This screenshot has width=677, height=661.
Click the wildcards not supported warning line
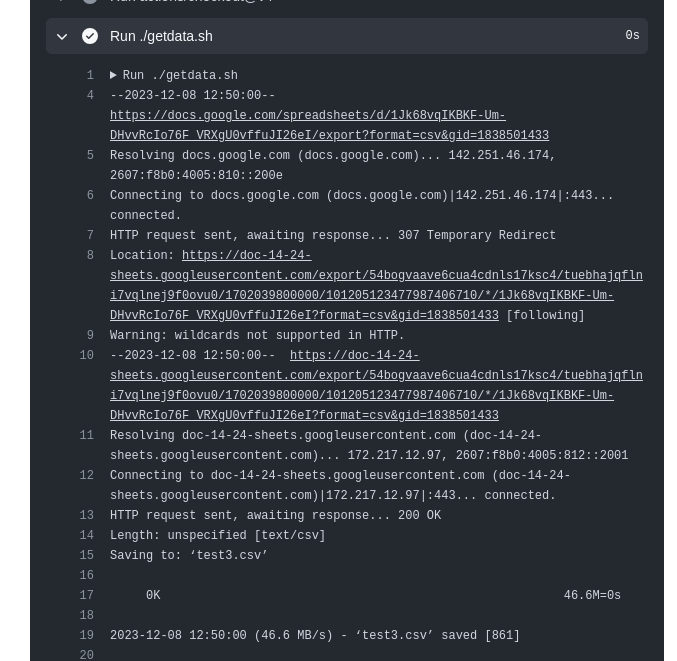(x=257, y=335)
